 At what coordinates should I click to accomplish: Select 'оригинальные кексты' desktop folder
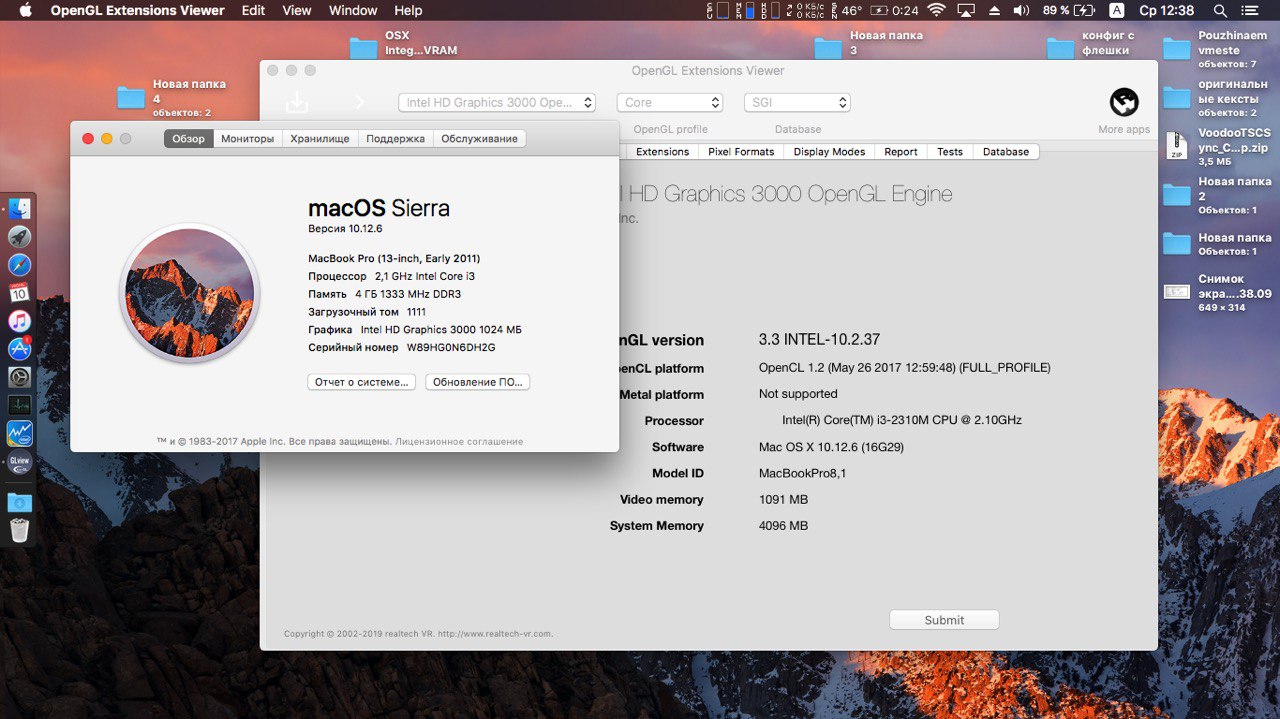(1177, 98)
